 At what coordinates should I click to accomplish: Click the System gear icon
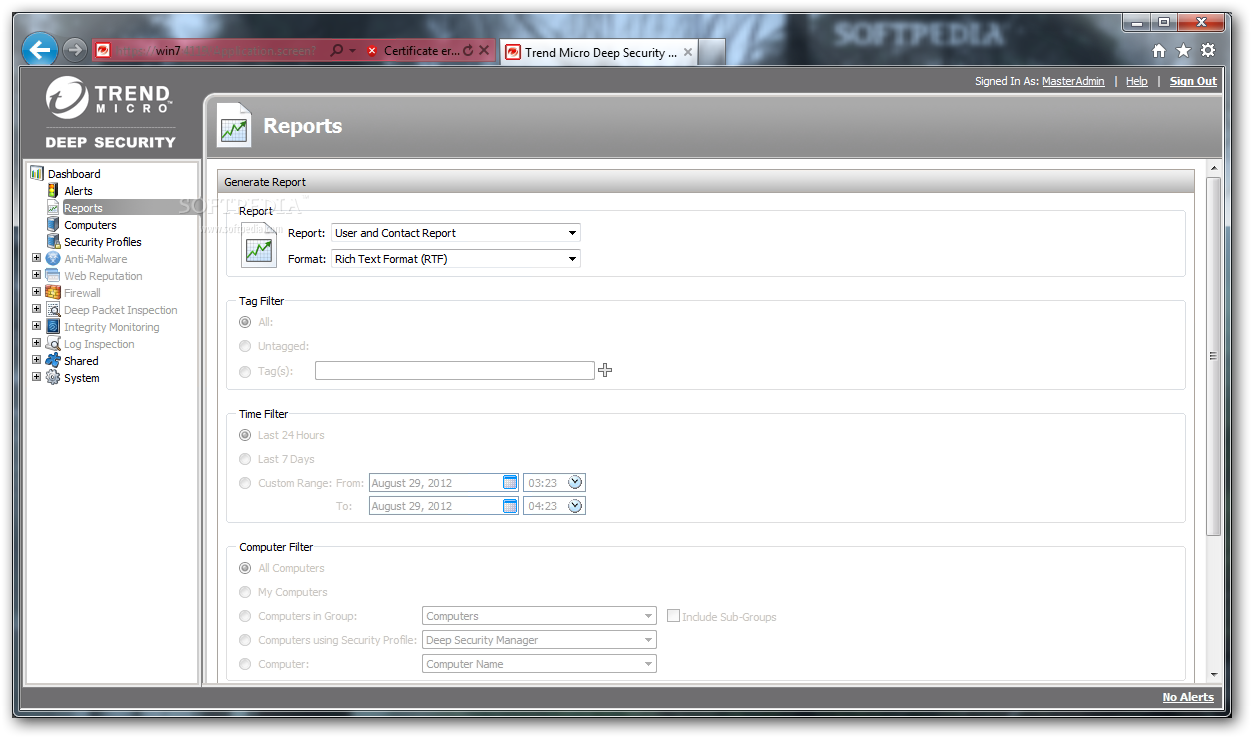[53, 377]
